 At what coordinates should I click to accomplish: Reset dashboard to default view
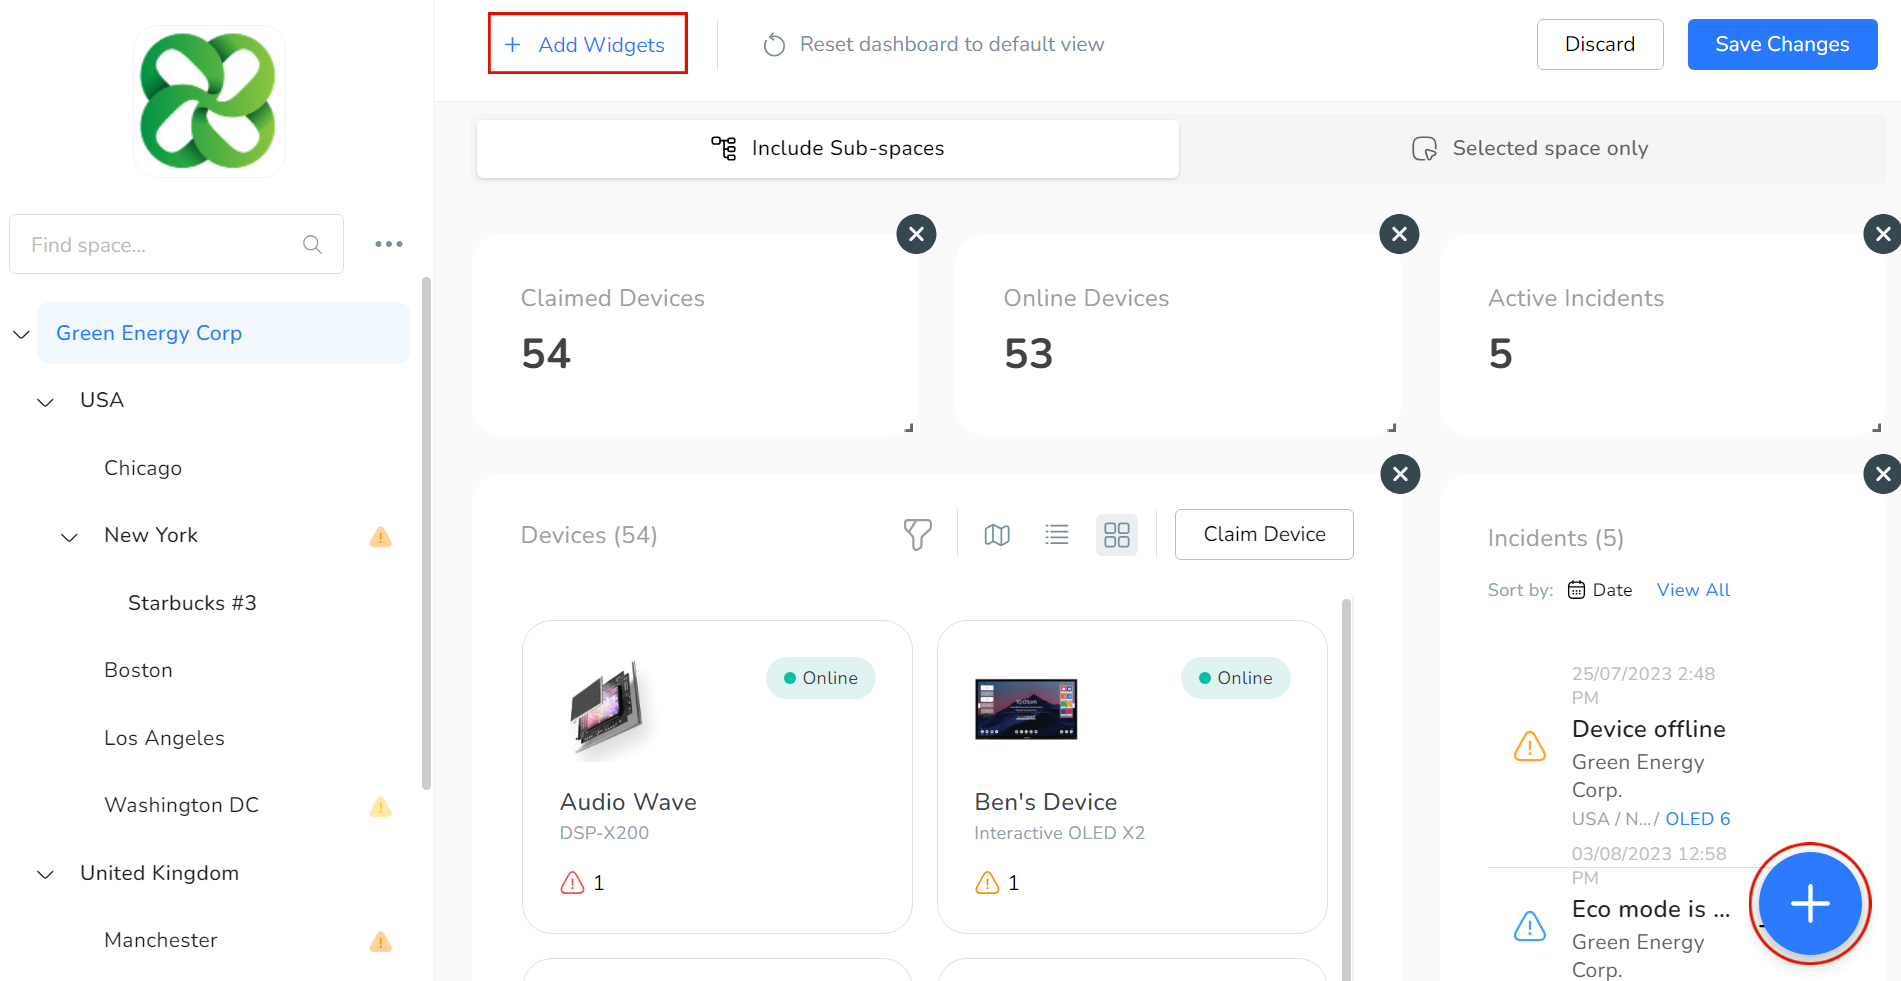933,44
